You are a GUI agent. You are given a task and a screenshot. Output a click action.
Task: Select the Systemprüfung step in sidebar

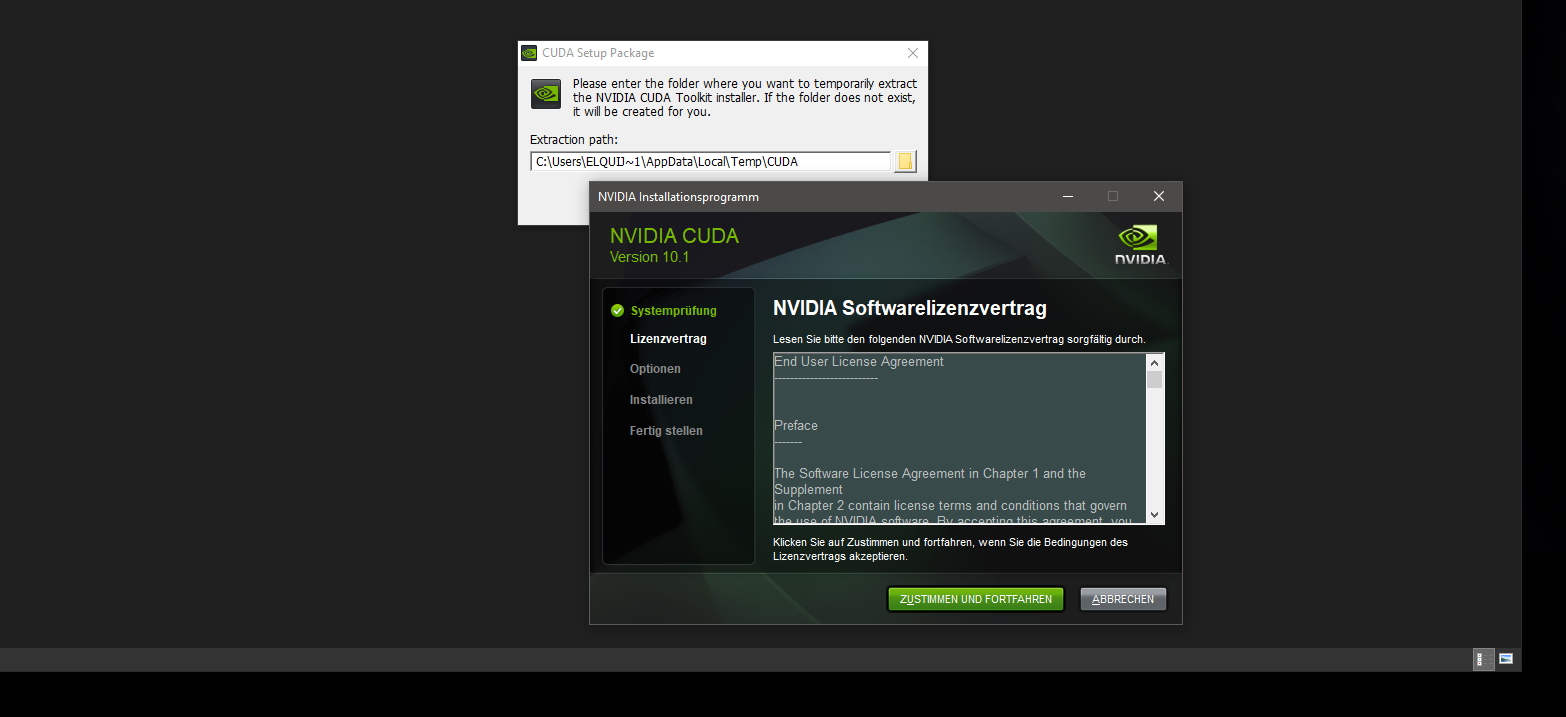pyautogui.click(x=673, y=311)
